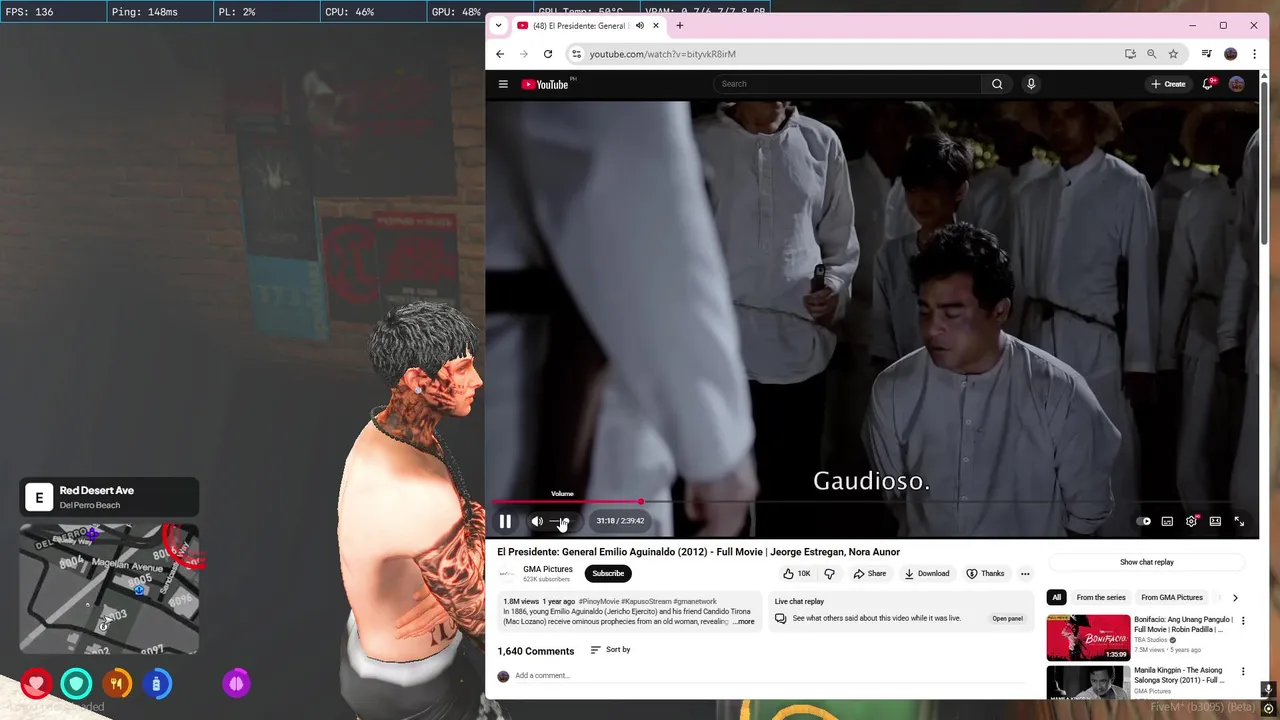Send Thanks to the creator
Image resolution: width=1280 pixels, height=720 pixels.
(x=985, y=573)
